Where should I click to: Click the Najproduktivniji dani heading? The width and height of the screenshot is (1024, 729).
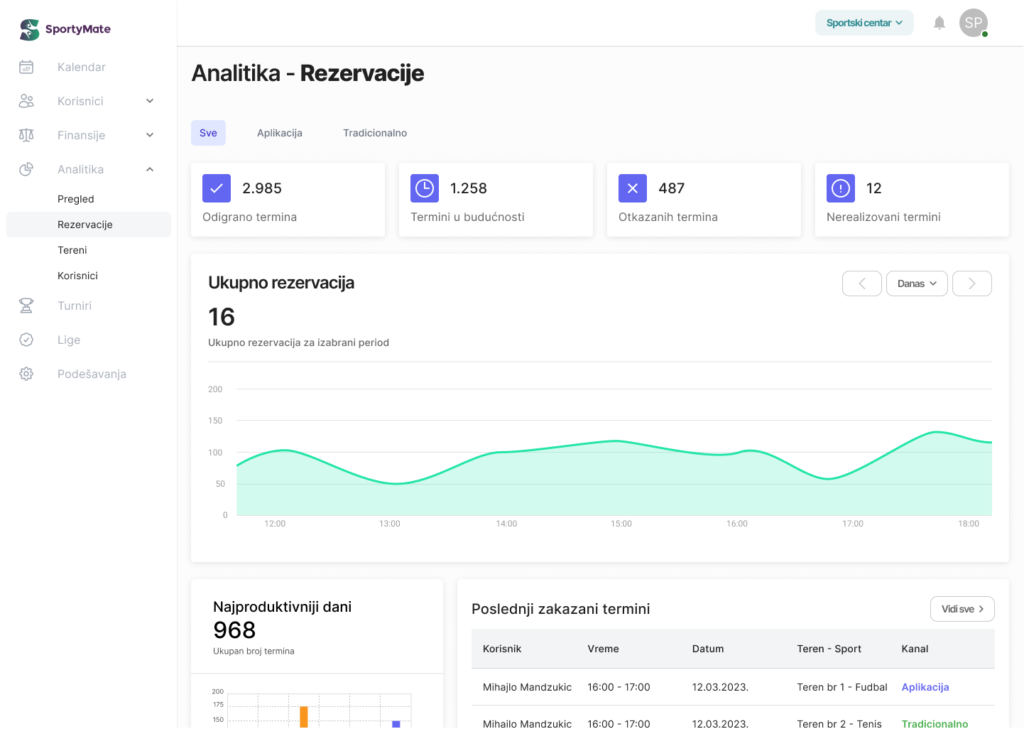pos(282,606)
